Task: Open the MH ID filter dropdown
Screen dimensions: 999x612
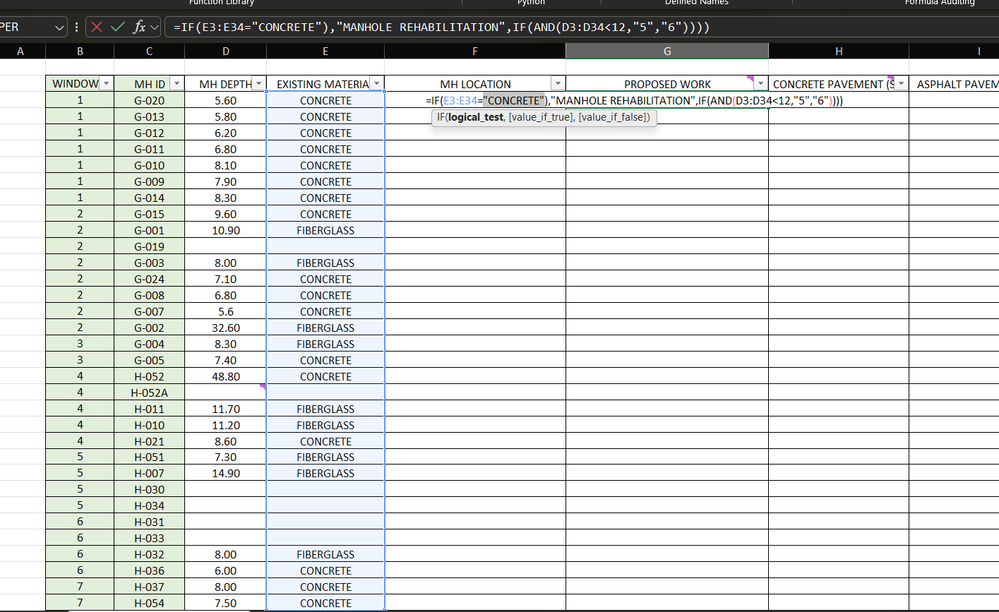Action: (x=174, y=83)
